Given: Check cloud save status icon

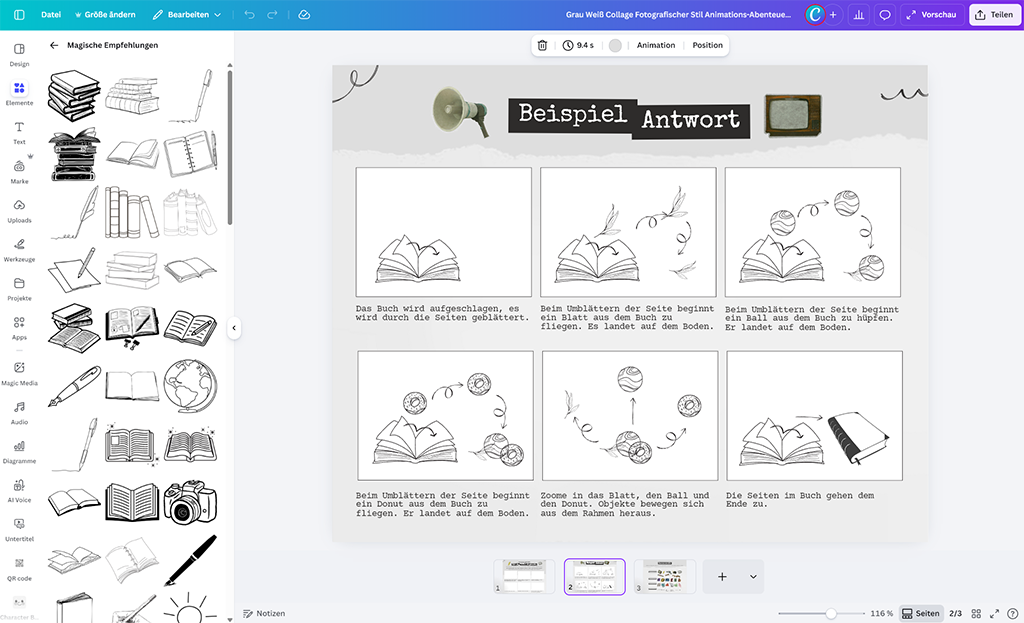Looking at the screenshot, I should [x=304, y=14].
